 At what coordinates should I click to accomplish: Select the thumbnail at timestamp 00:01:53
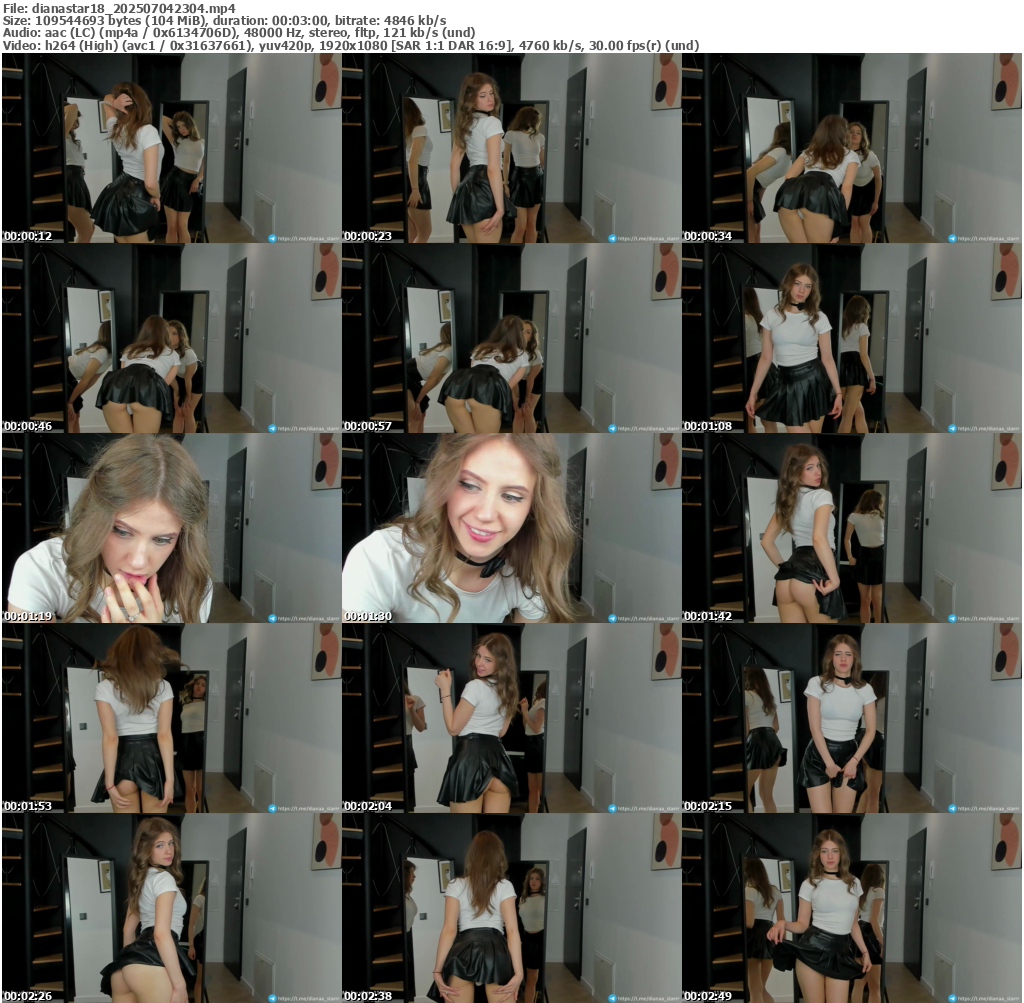171,718
